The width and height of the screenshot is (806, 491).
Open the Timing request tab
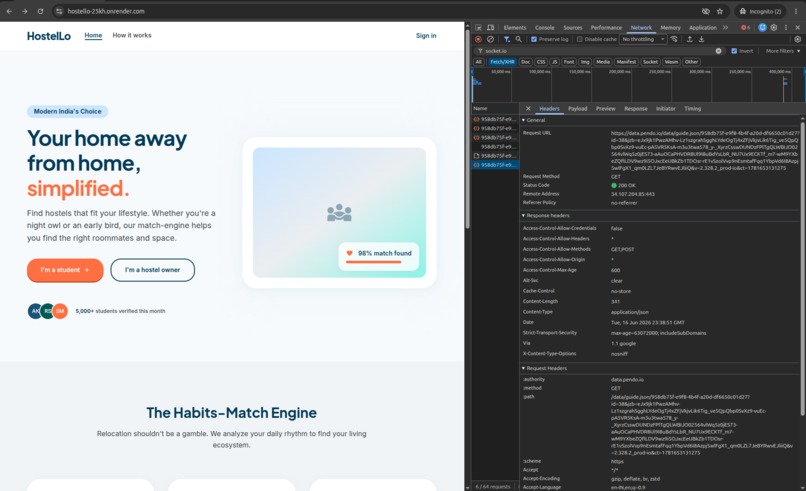coord(692,108)
